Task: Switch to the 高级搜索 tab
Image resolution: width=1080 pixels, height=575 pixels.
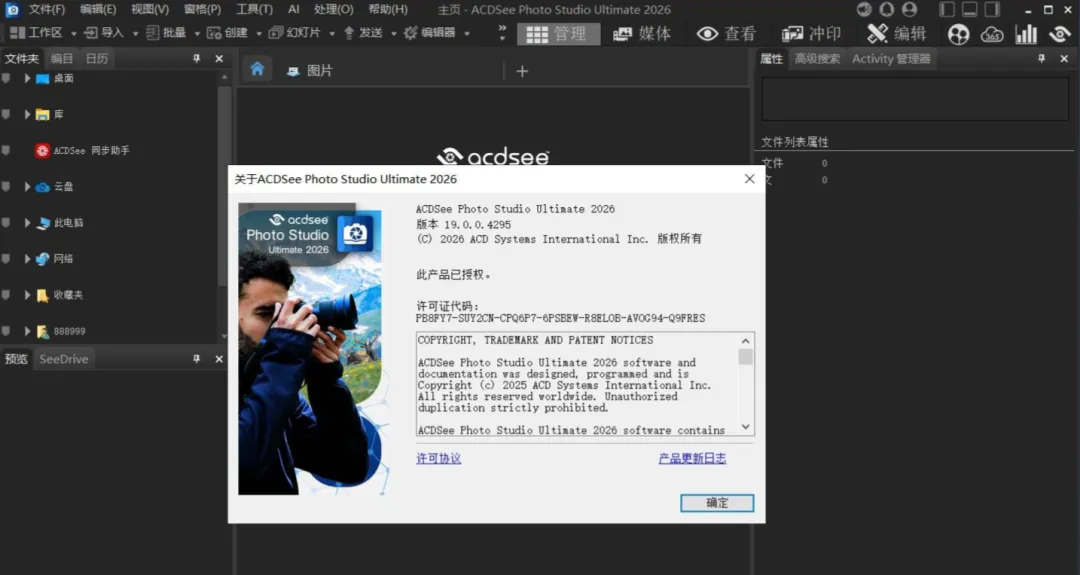Action: coord(817,59)
